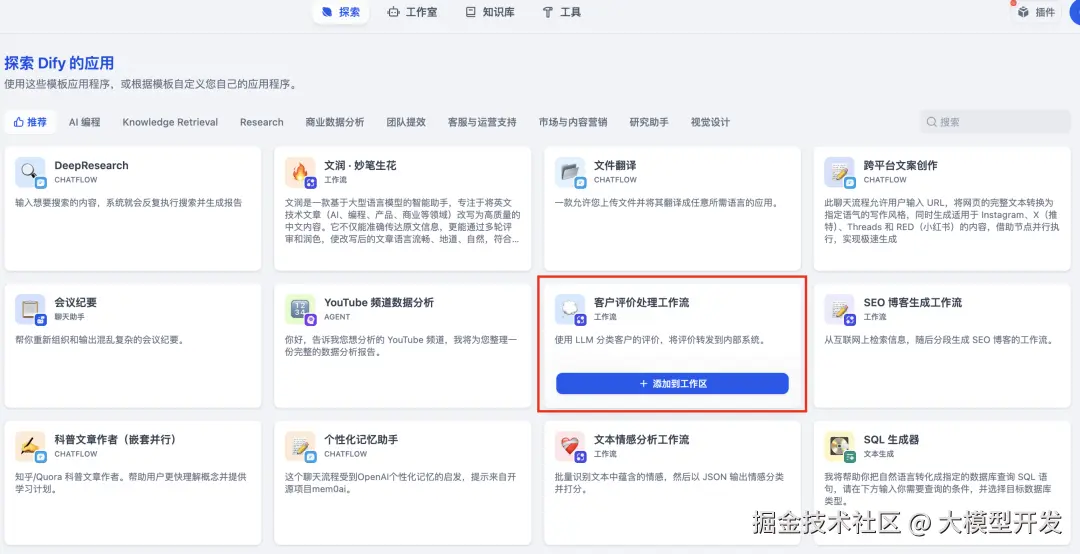1080x554 pixels.
Task: Open the 工具 navigation tab
Action: tap(561, 12)
